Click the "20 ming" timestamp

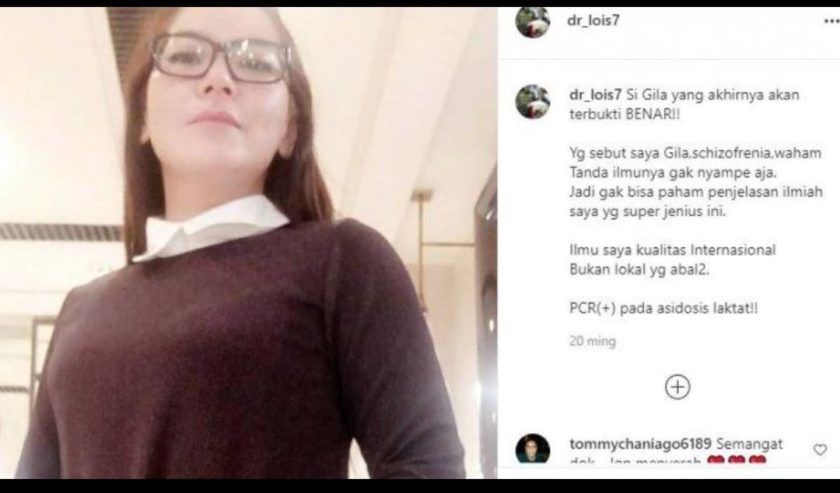pos(592,341)
